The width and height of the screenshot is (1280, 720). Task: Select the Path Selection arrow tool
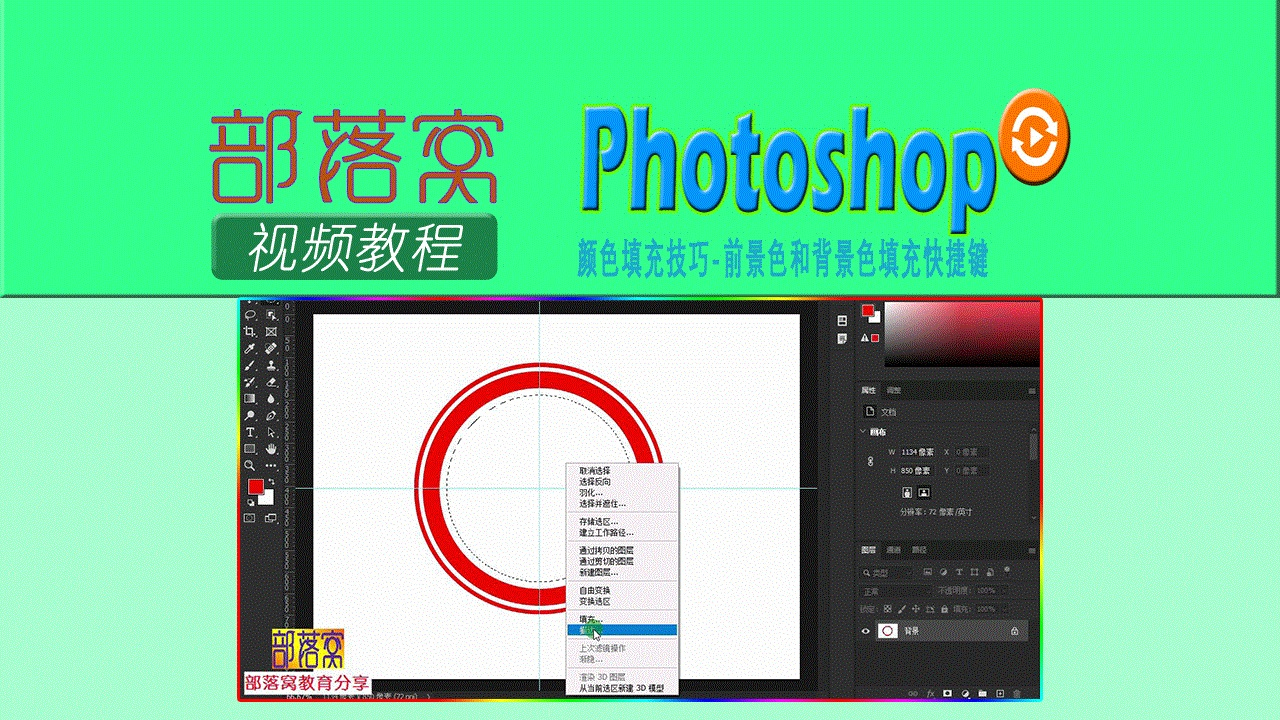[271, 431]
